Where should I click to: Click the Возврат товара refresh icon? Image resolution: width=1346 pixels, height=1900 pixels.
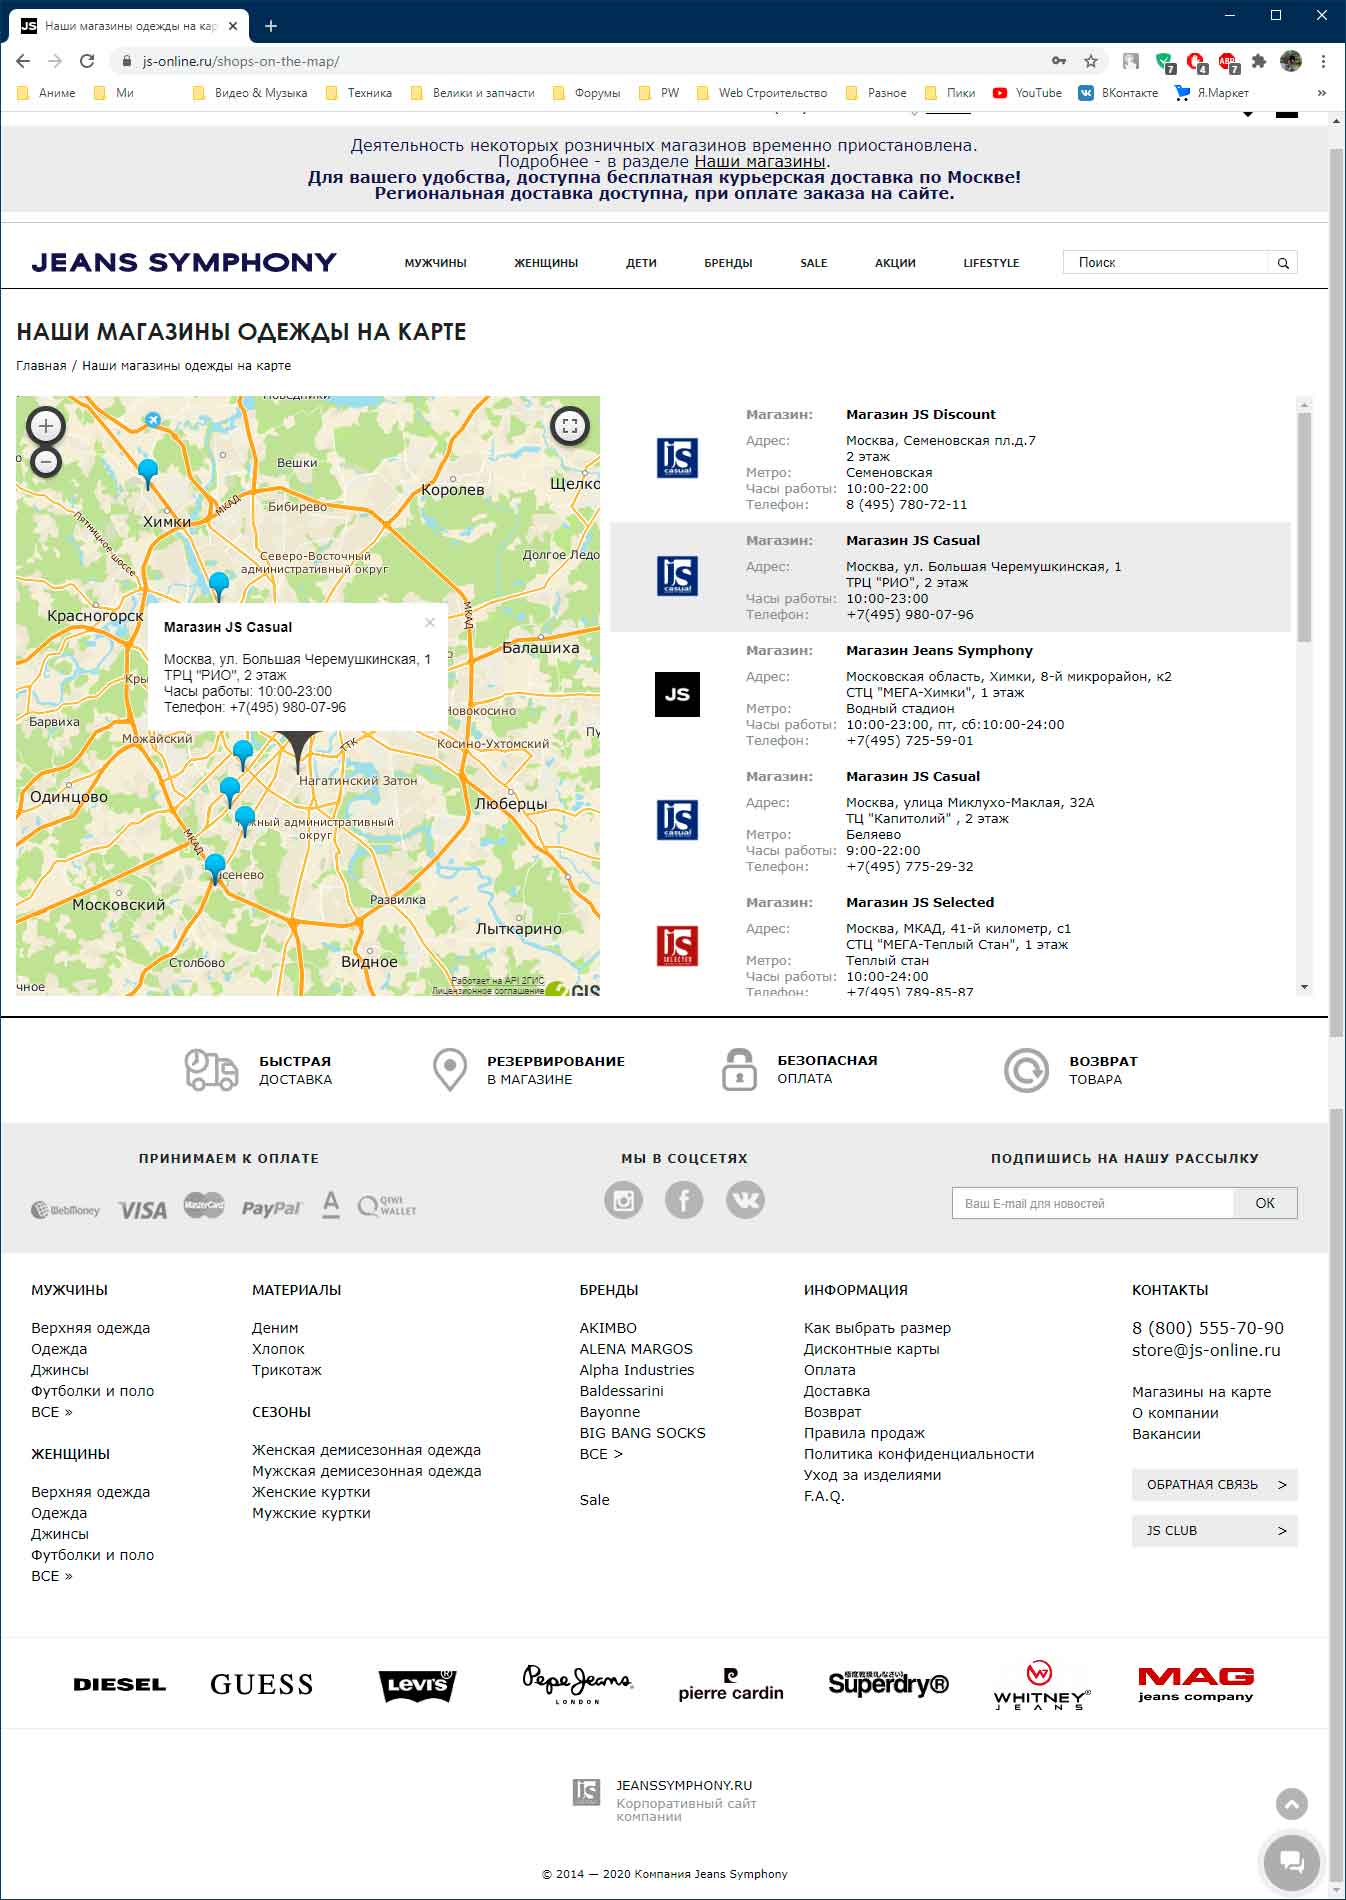1026,1070
